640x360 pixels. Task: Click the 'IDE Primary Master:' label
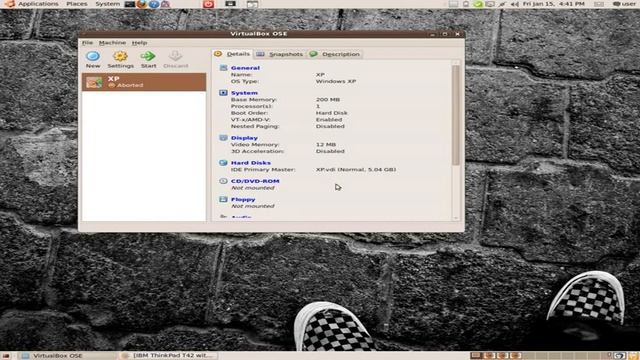pos(263,169)
